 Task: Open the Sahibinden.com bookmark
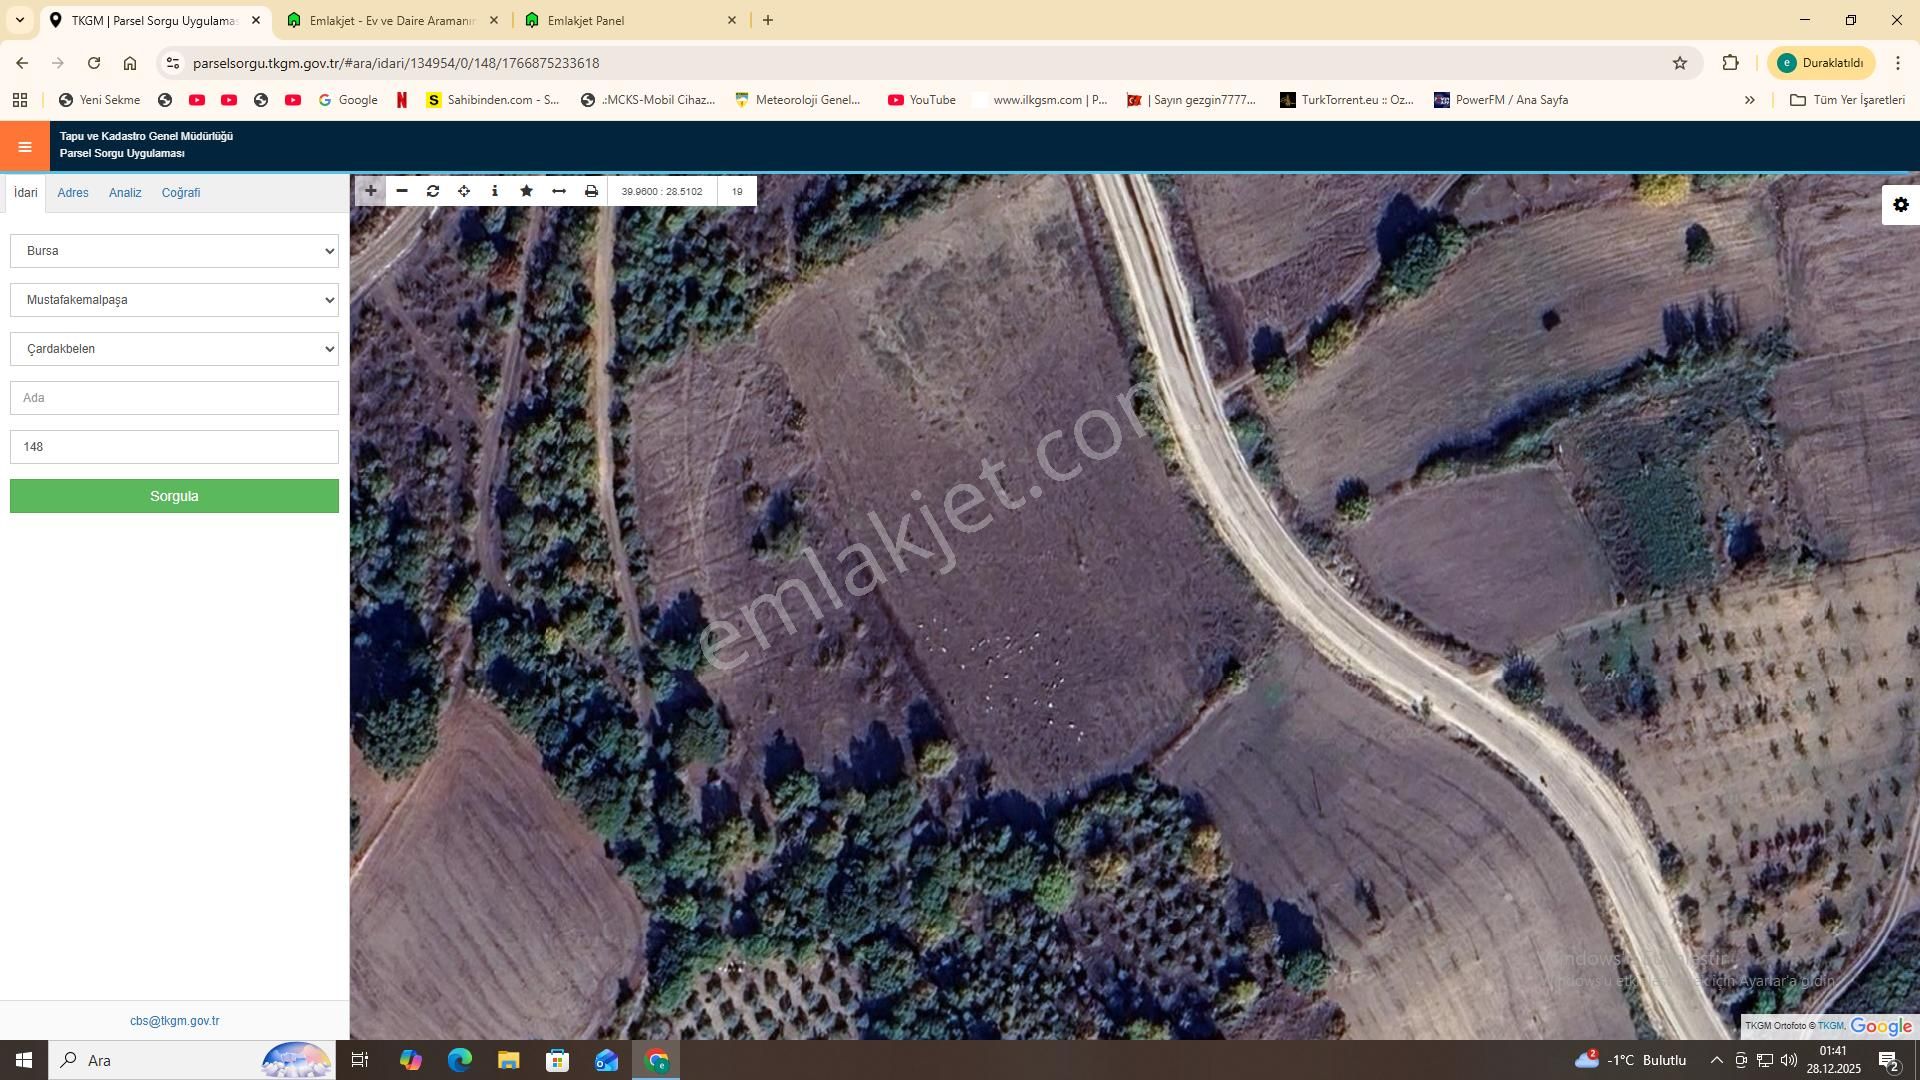493,100
